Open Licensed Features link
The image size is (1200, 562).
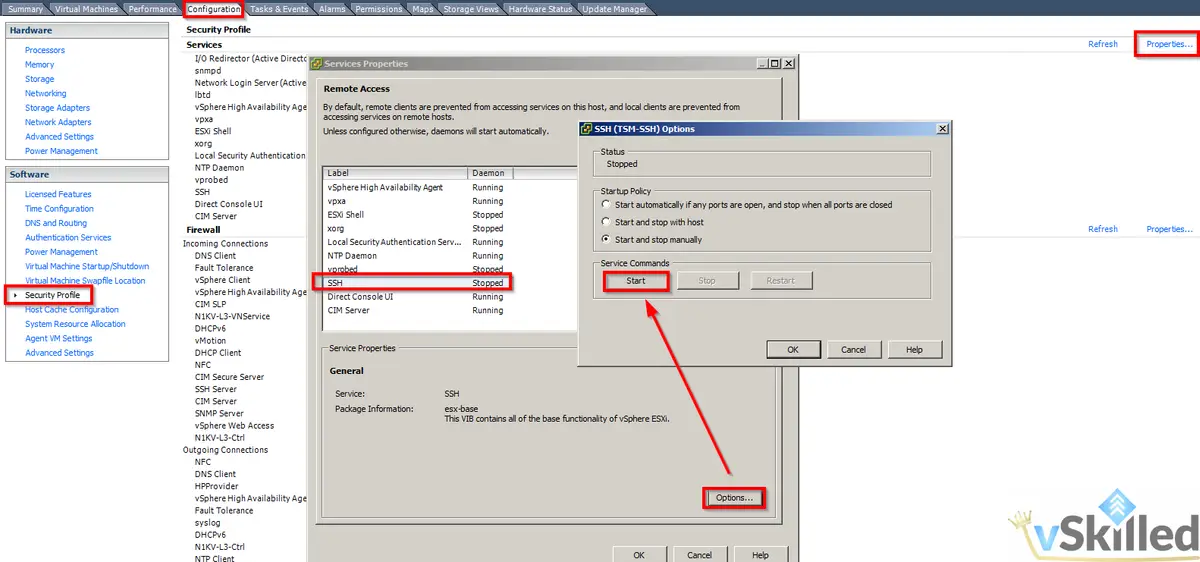click(x=58, y=195)
